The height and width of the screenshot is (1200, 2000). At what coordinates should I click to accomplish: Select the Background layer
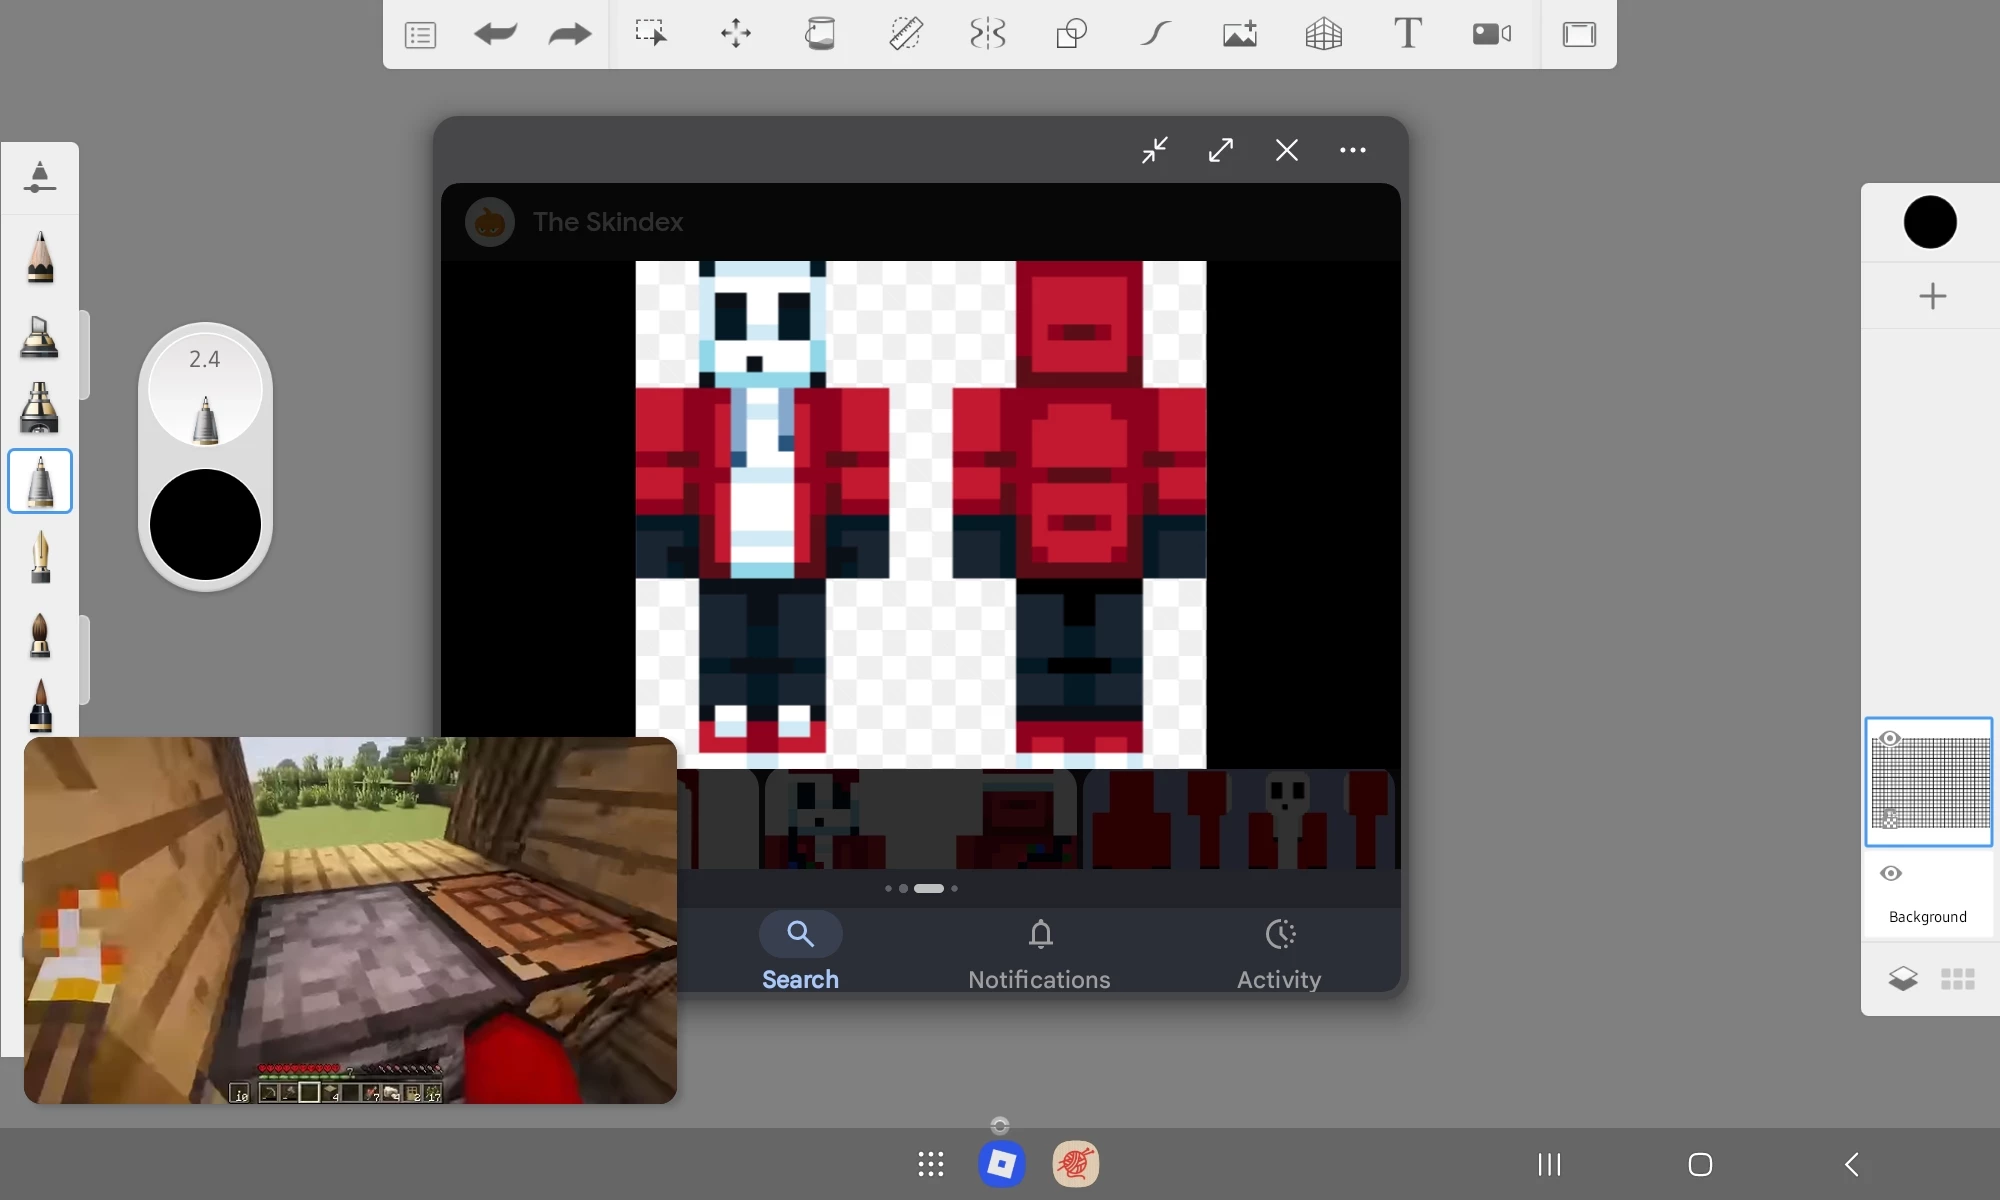1928,895
